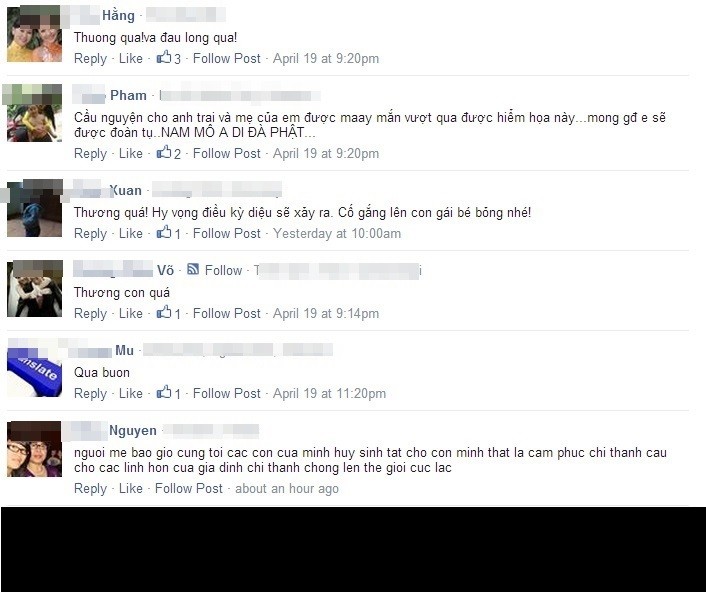Open Hằng's profile picture thumbnail
706x592 pixels.
pos(34,34)
